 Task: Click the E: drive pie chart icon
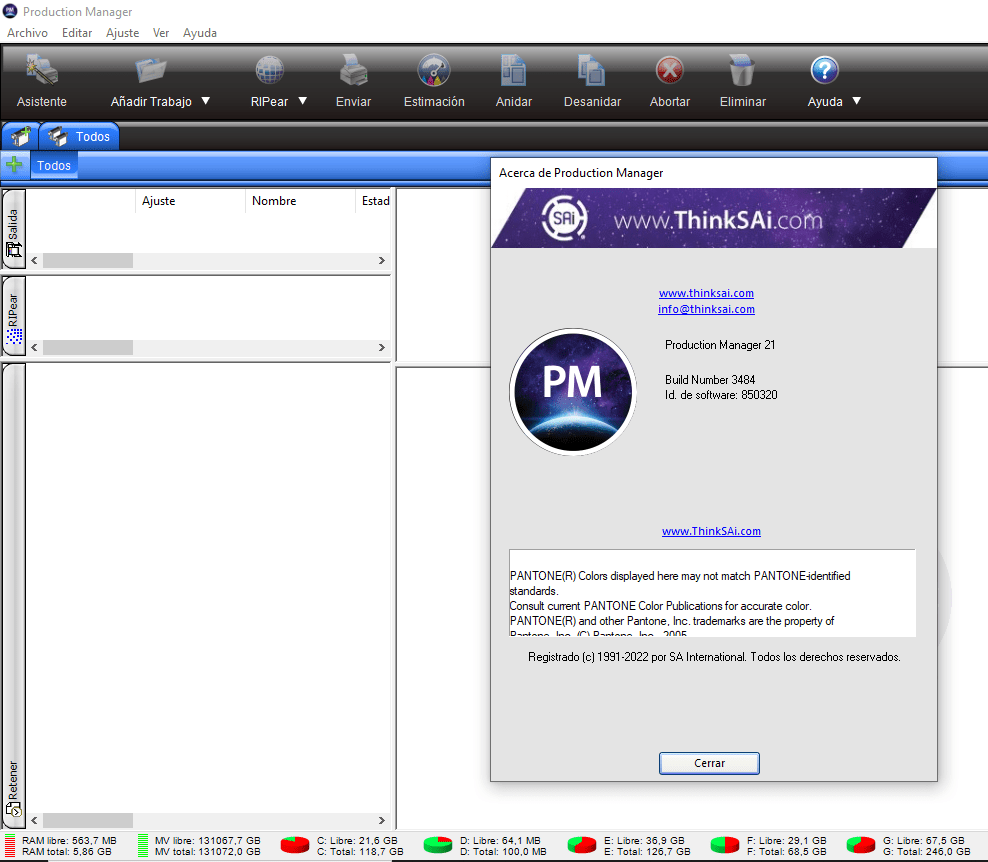pyautogui.click(x=581, y=845)
